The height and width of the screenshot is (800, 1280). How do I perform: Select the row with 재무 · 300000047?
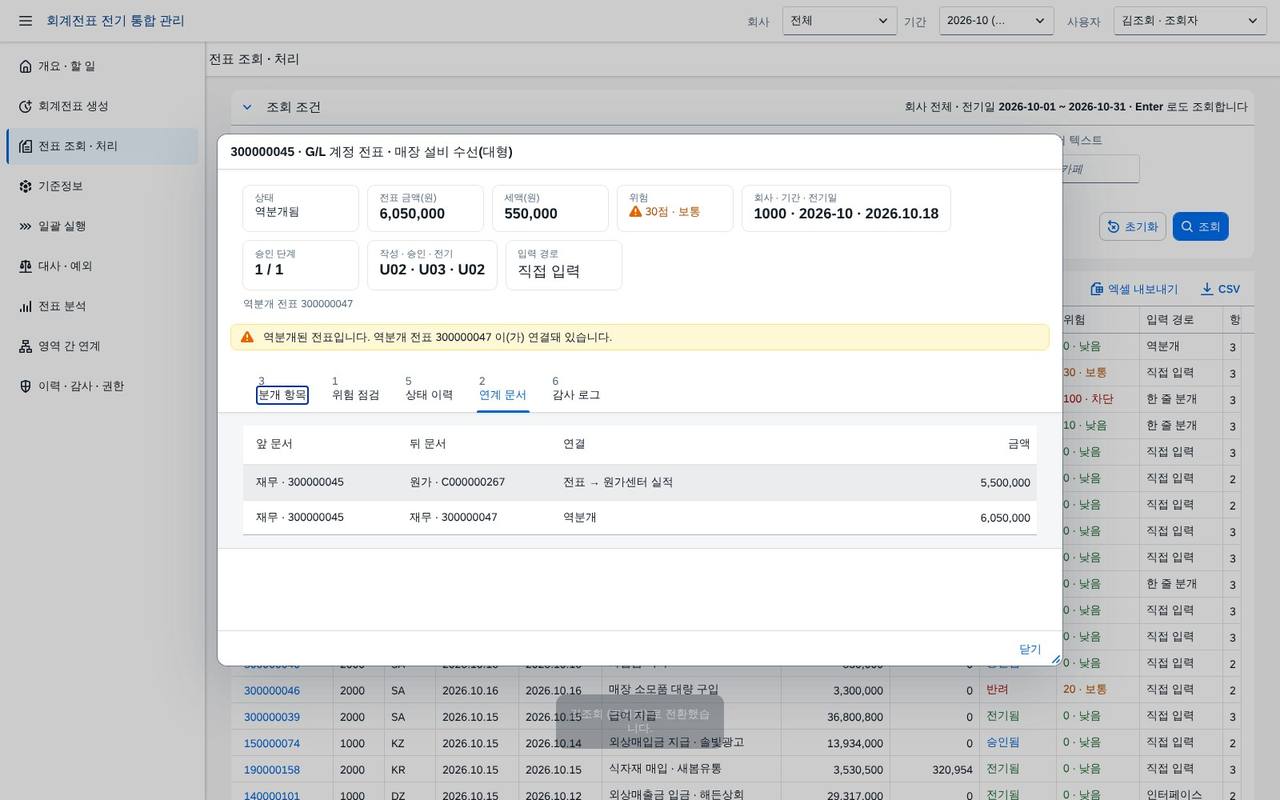coord(640,518)
